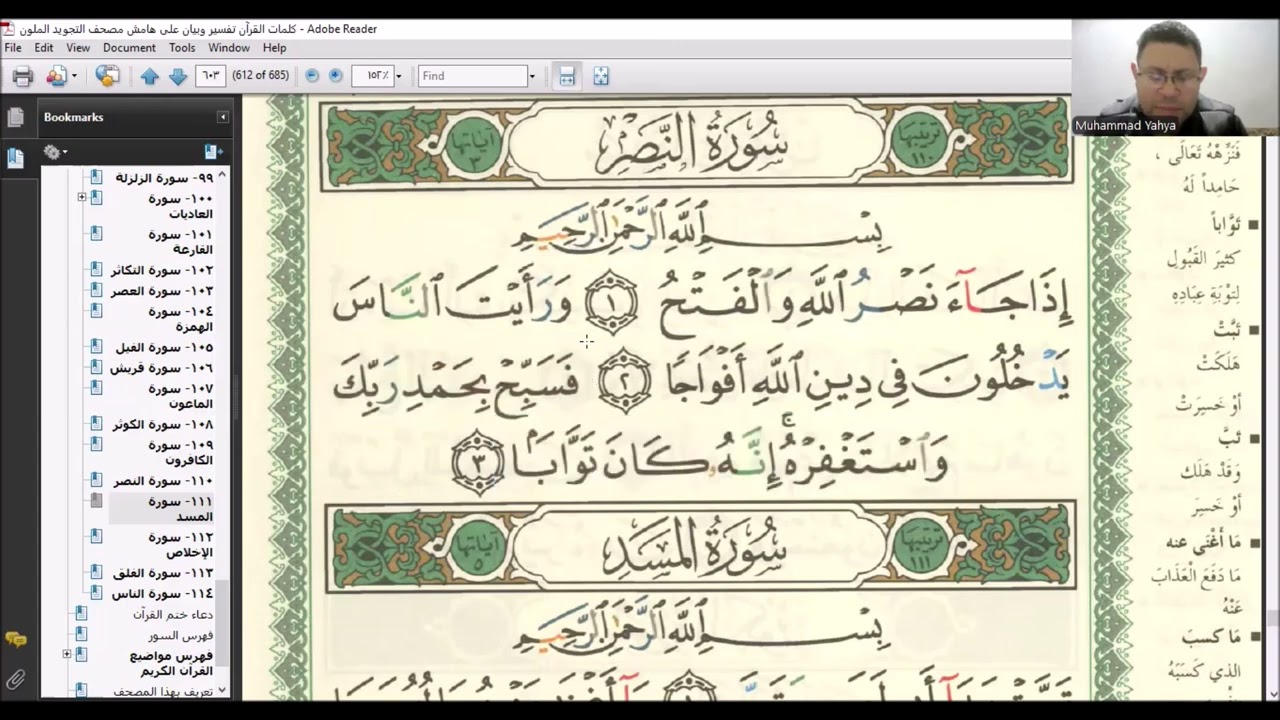Image resolution: width=1280 pixels, height=720 pixels.
Task: Click bookmark icon beside سورة قريش
Action: (96, 368)
